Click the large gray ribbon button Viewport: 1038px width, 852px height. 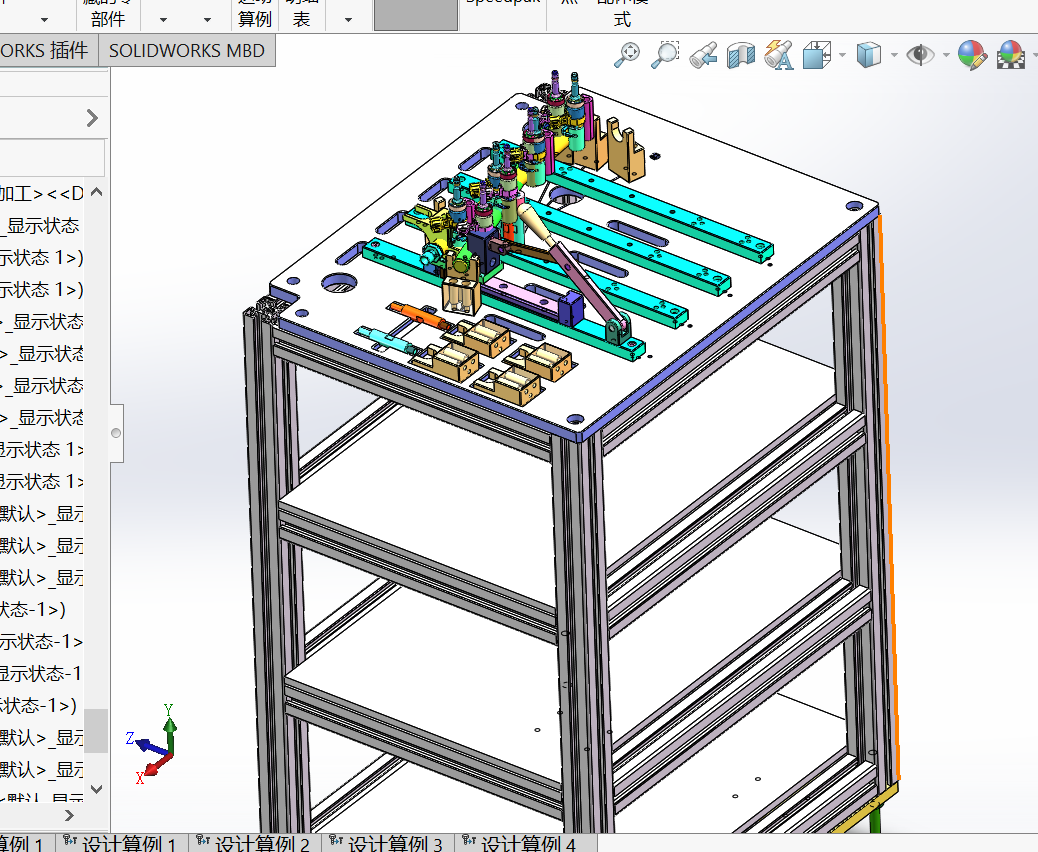(x=416, y=15)
